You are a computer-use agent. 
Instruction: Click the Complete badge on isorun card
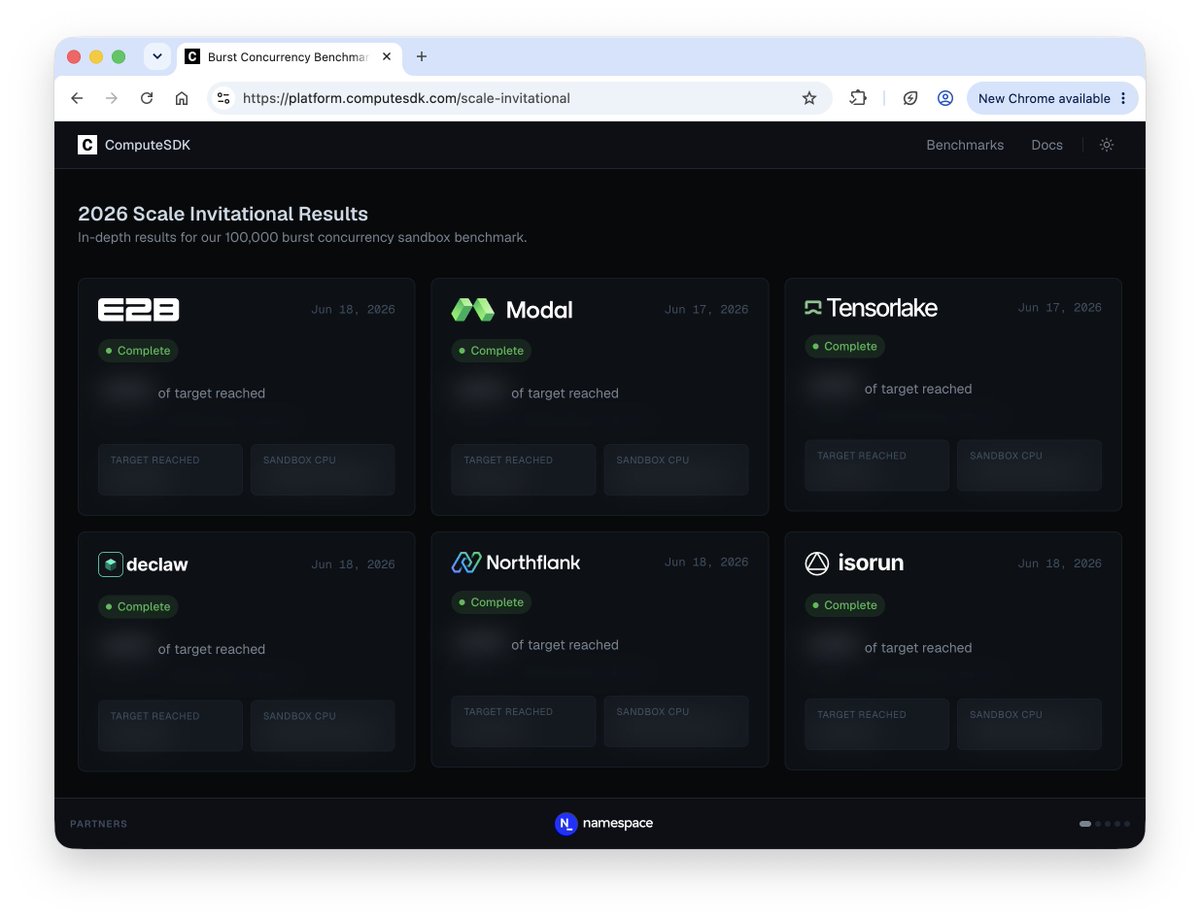845,606
